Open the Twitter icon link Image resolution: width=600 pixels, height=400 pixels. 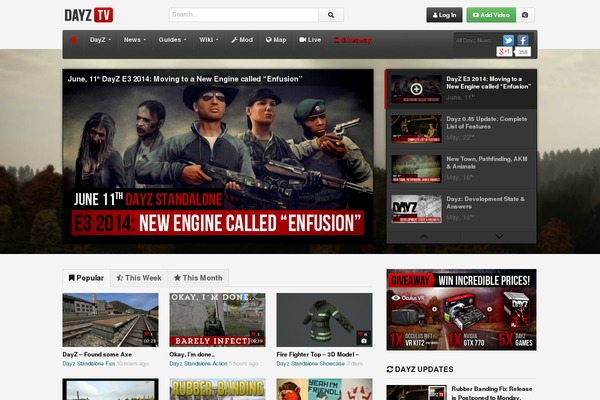coord(508,40)
